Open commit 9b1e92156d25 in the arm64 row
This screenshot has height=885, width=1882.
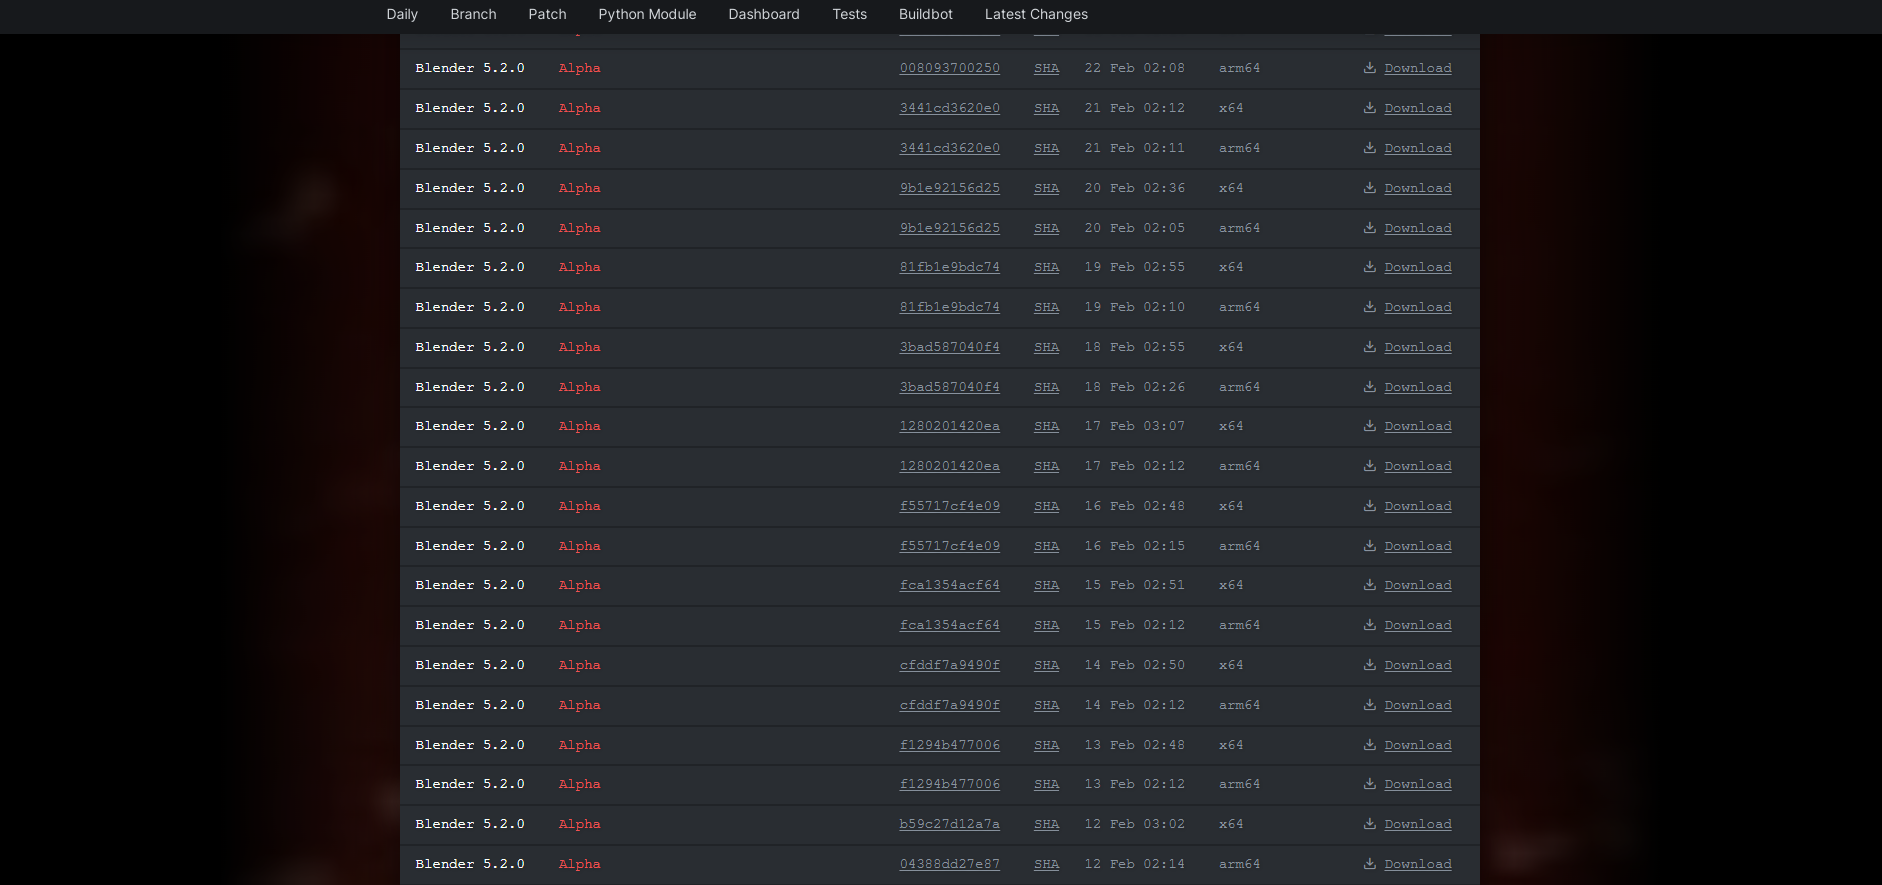(949, 228)
